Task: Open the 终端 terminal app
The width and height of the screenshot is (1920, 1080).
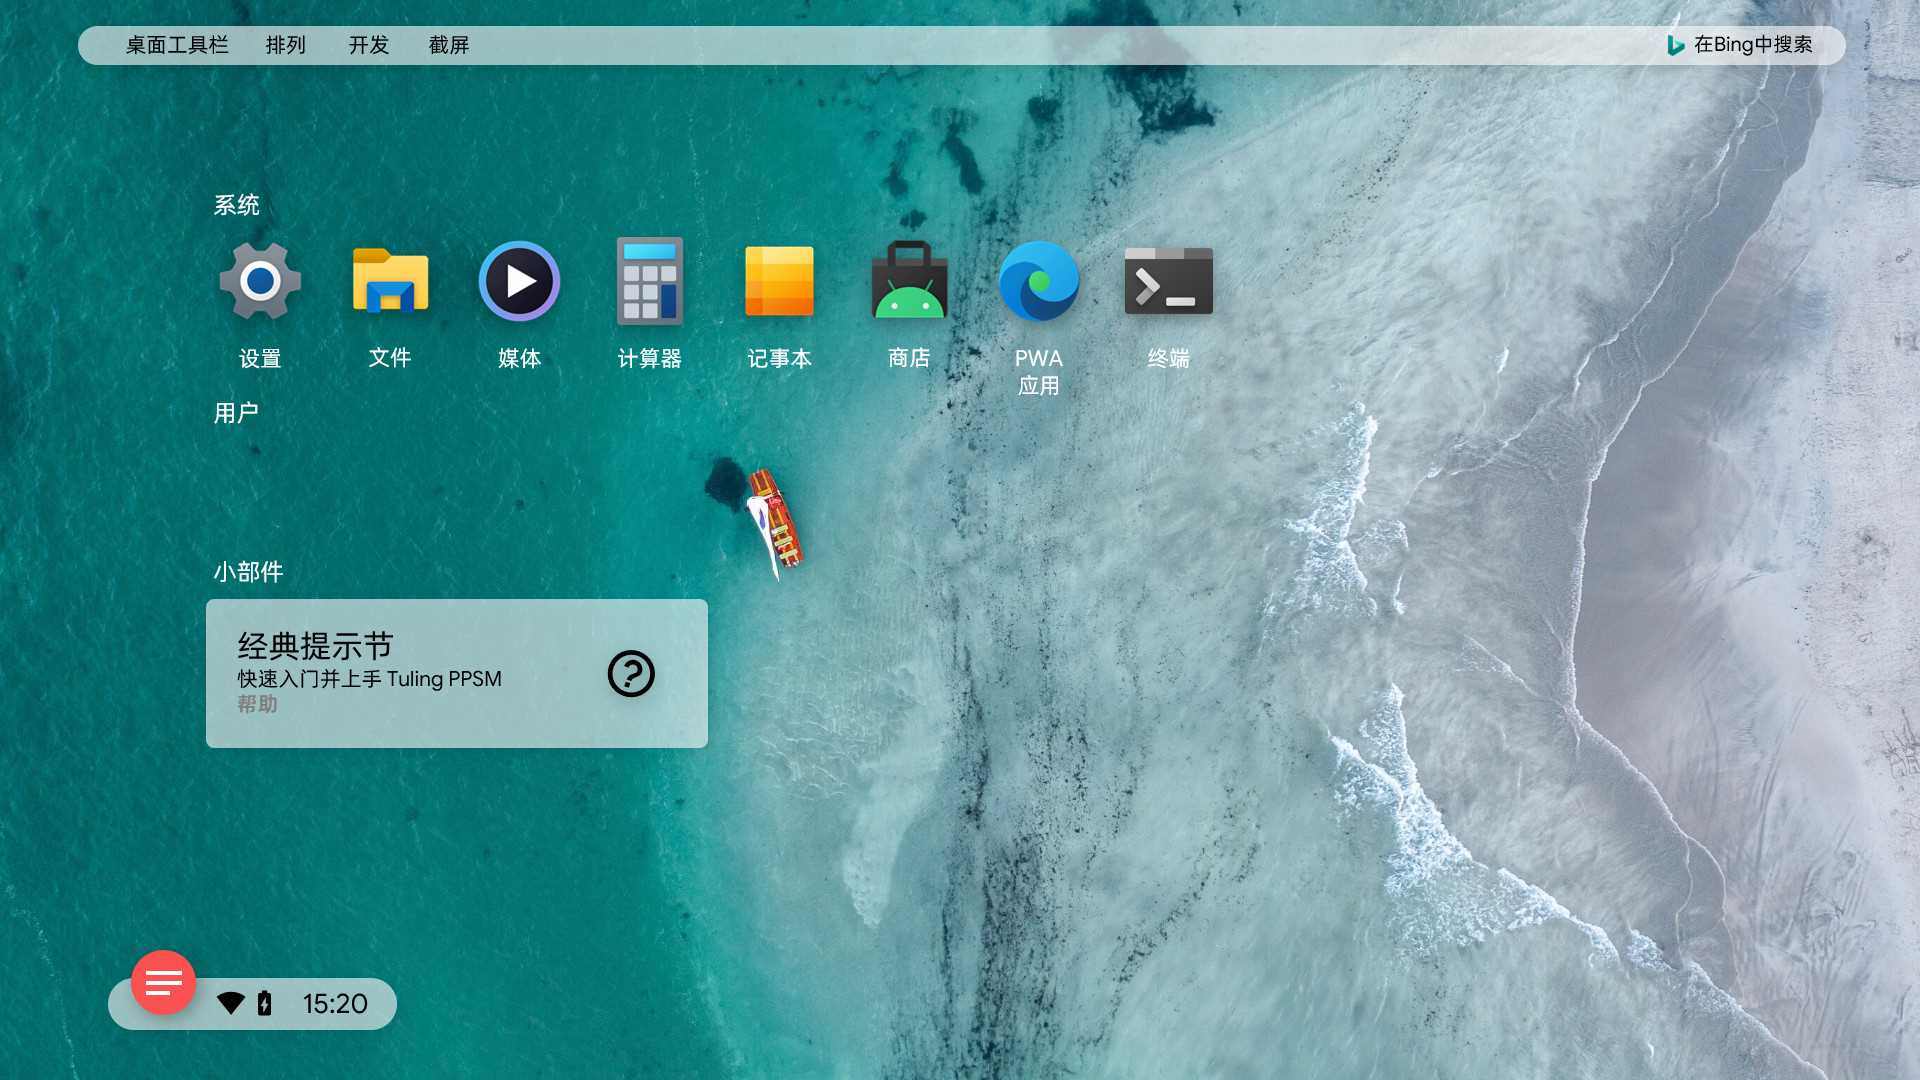Action: tap(1168, 281)
